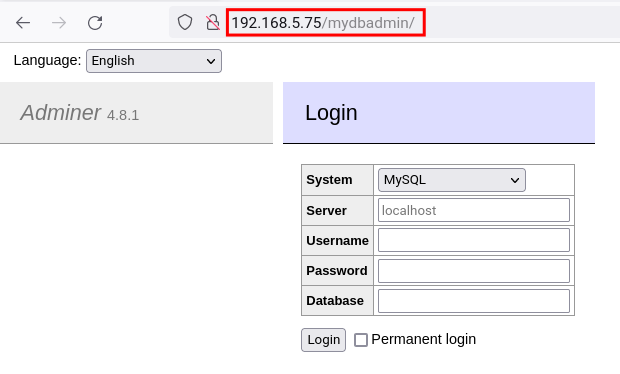Enable the Permanent login checkbox
620x374 pixels.
(361, 340)
